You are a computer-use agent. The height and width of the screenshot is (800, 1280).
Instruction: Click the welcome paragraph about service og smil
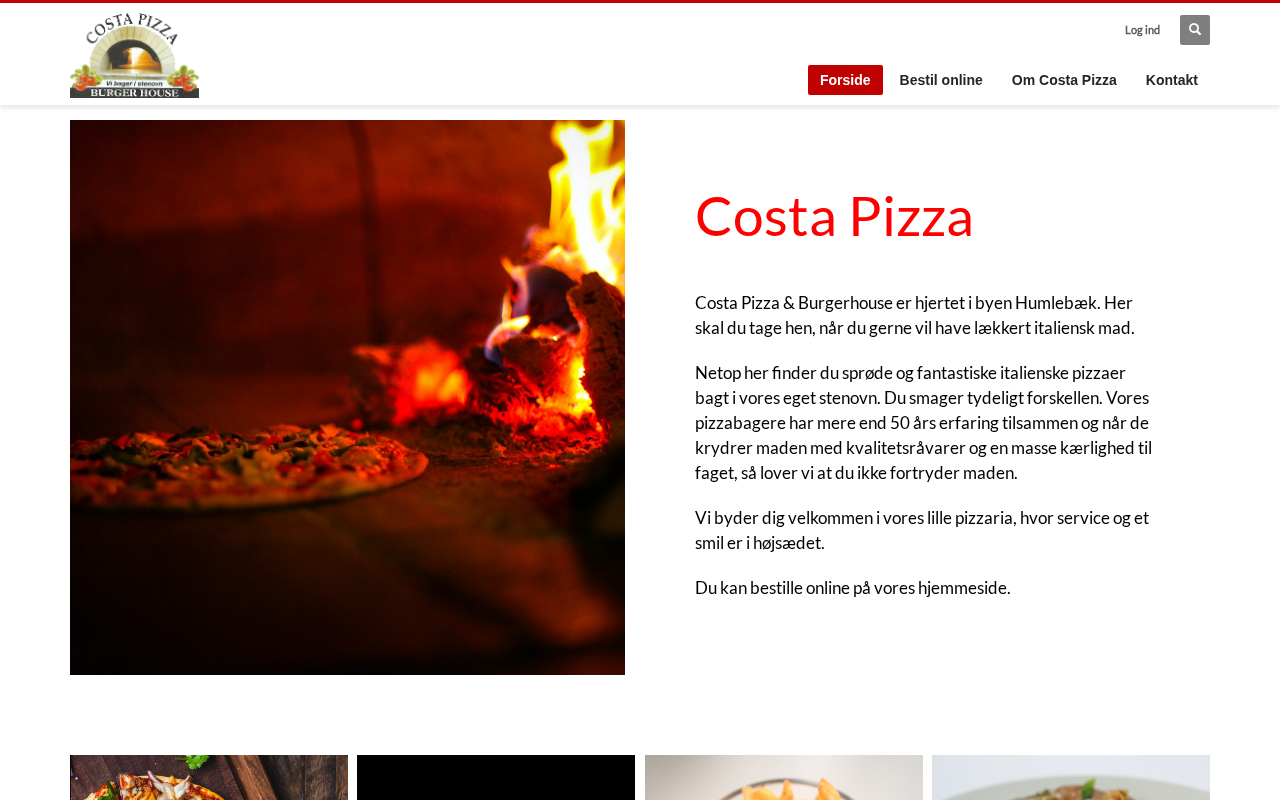click(922, 530)
